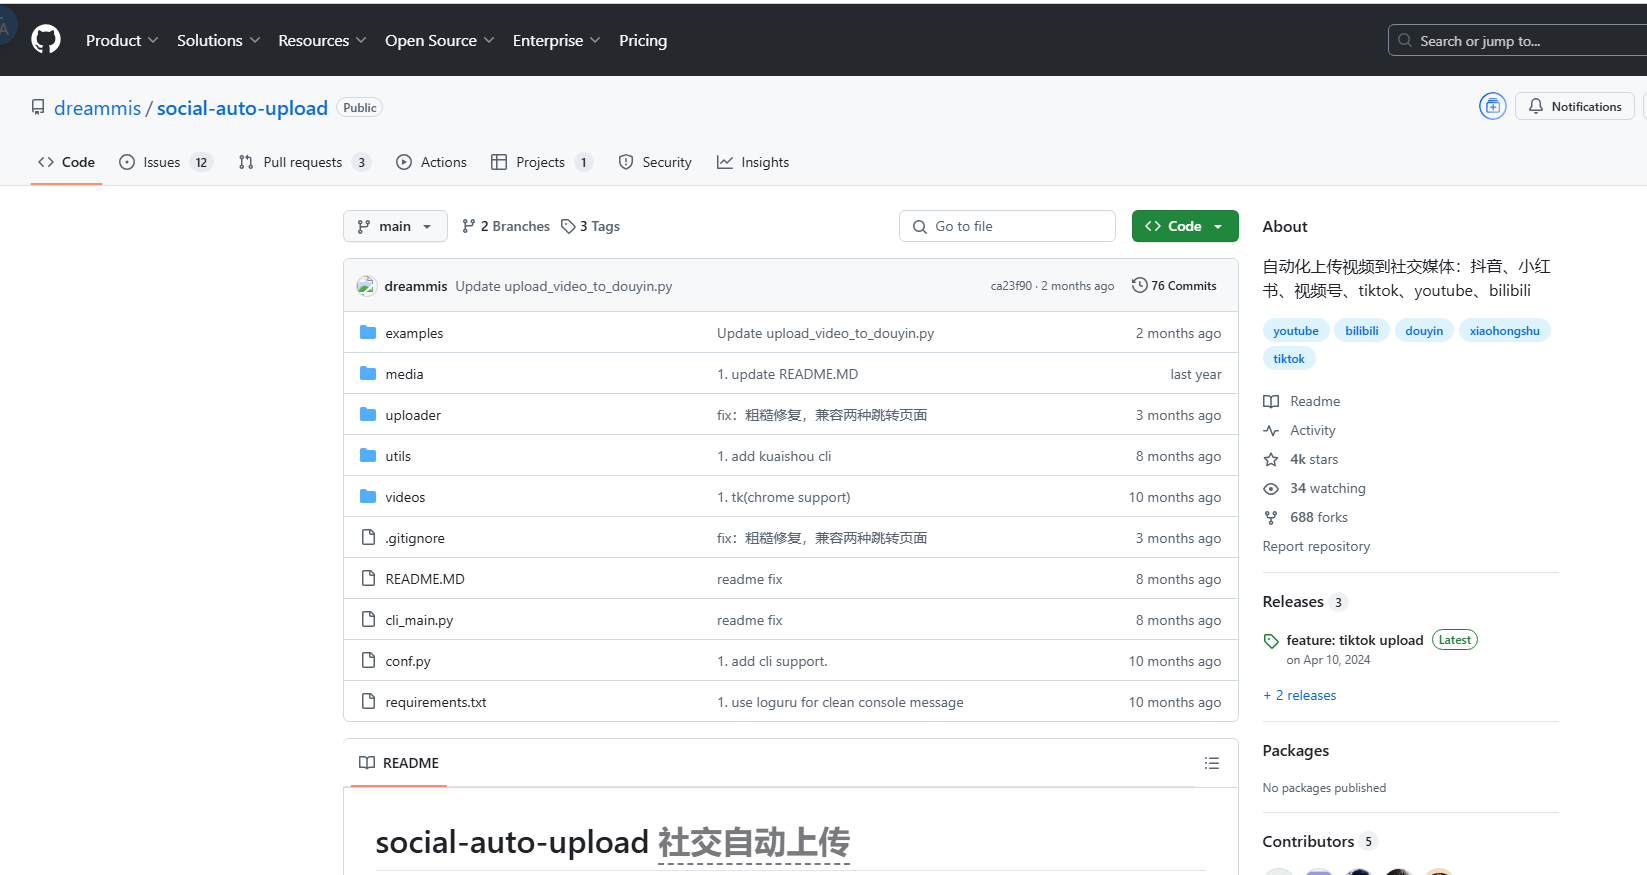This screenshot has width=1647, height=875.
Task: Expand the Resources menu
Action: 322,40
